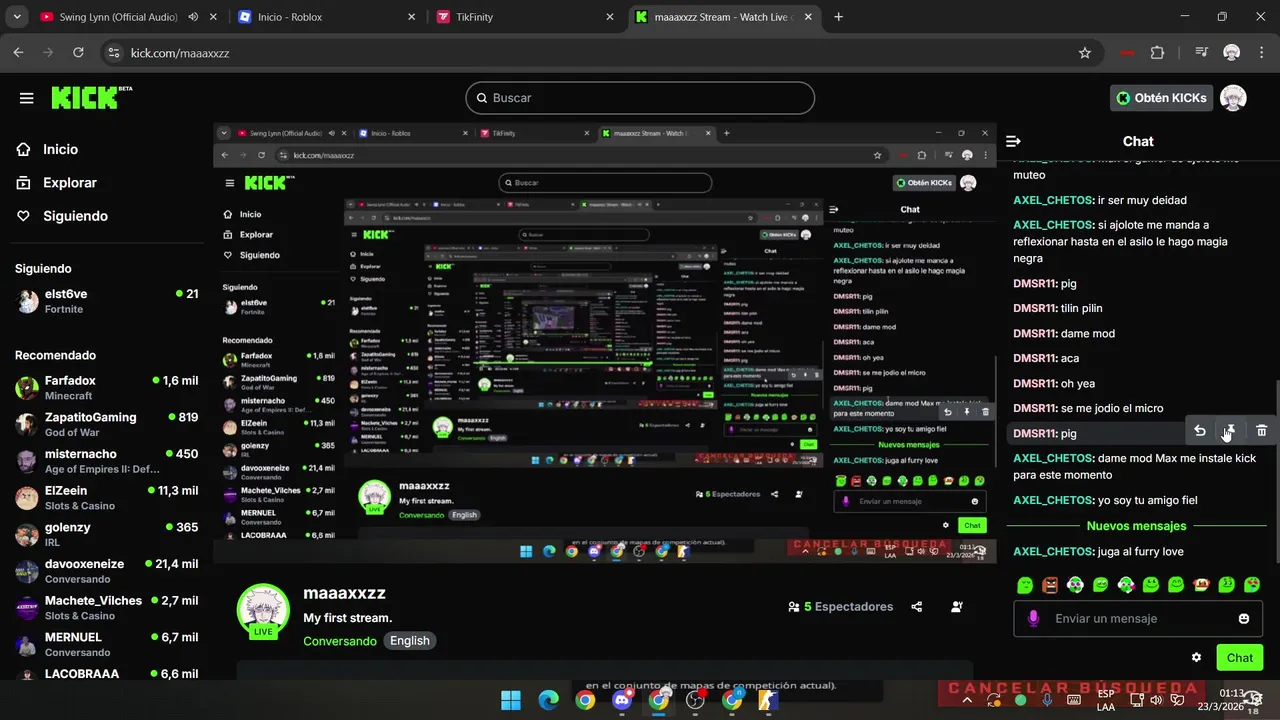Screen dimensions: 1280x720
Task: Open Chrome media control icon
Action: (1201, 53)
